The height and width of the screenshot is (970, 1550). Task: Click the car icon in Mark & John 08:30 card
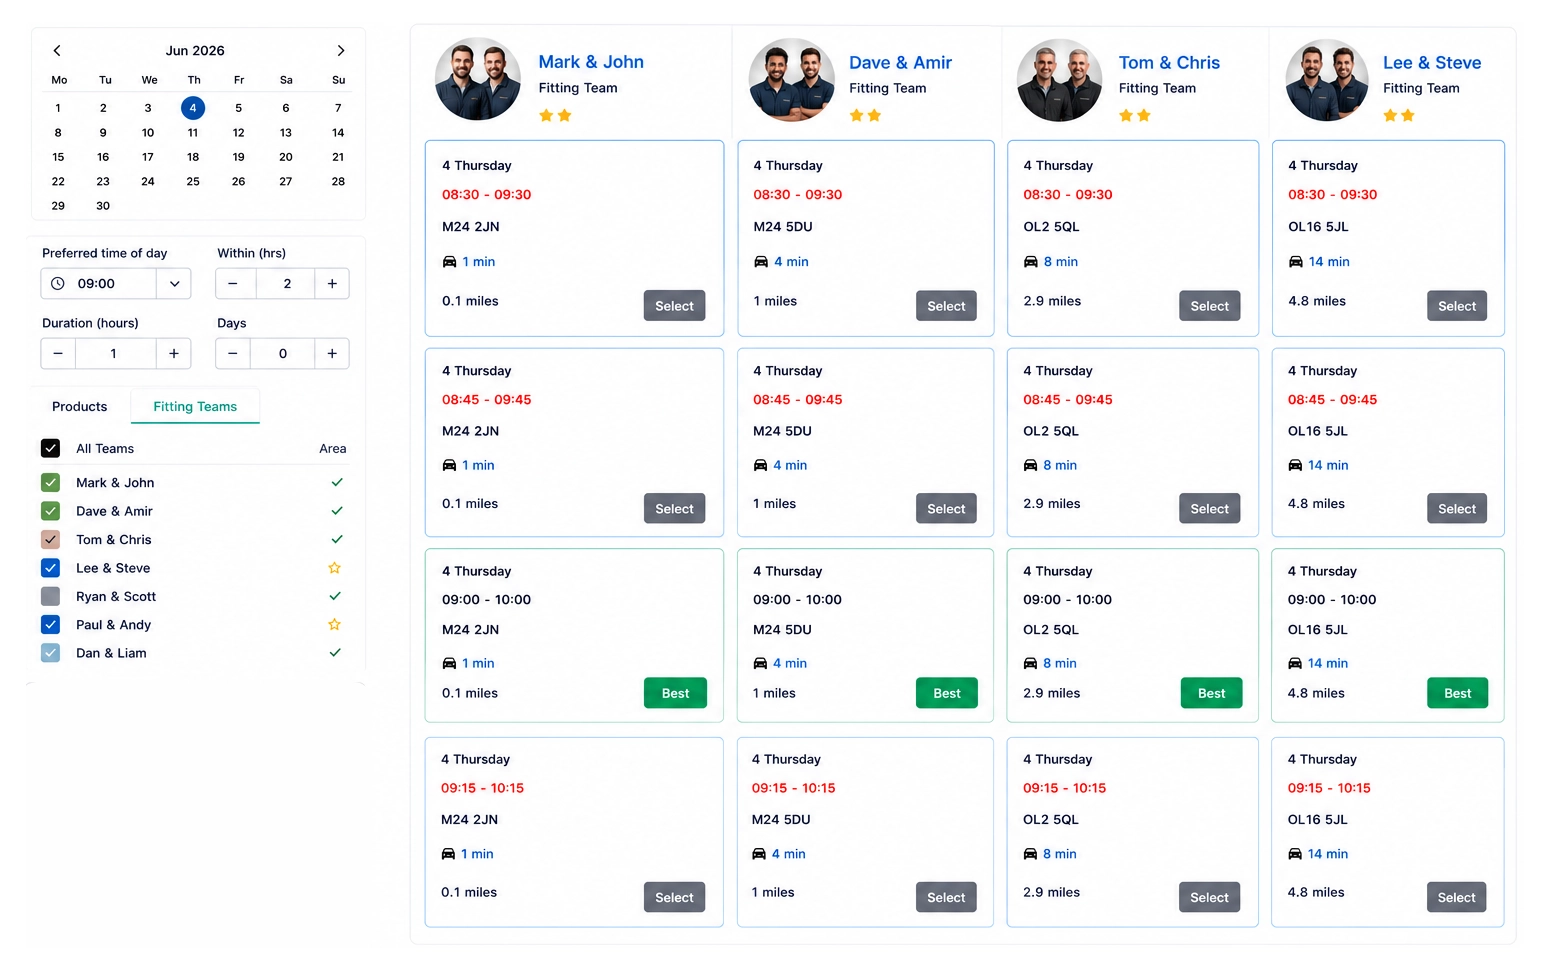pos(449,262)
